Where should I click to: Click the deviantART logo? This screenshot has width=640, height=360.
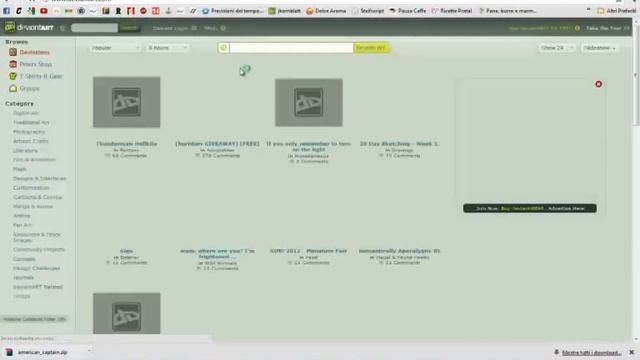coord(29,28)
